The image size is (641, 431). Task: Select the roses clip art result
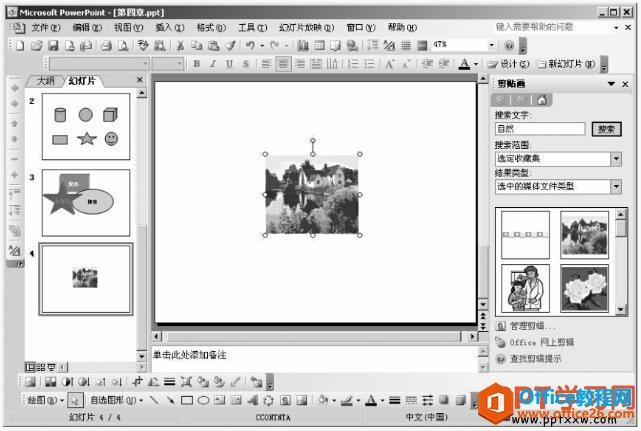[584, 288]
